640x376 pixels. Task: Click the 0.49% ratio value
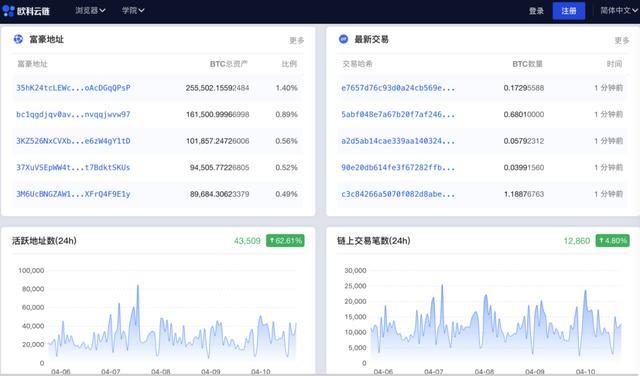tap(287, 194)
